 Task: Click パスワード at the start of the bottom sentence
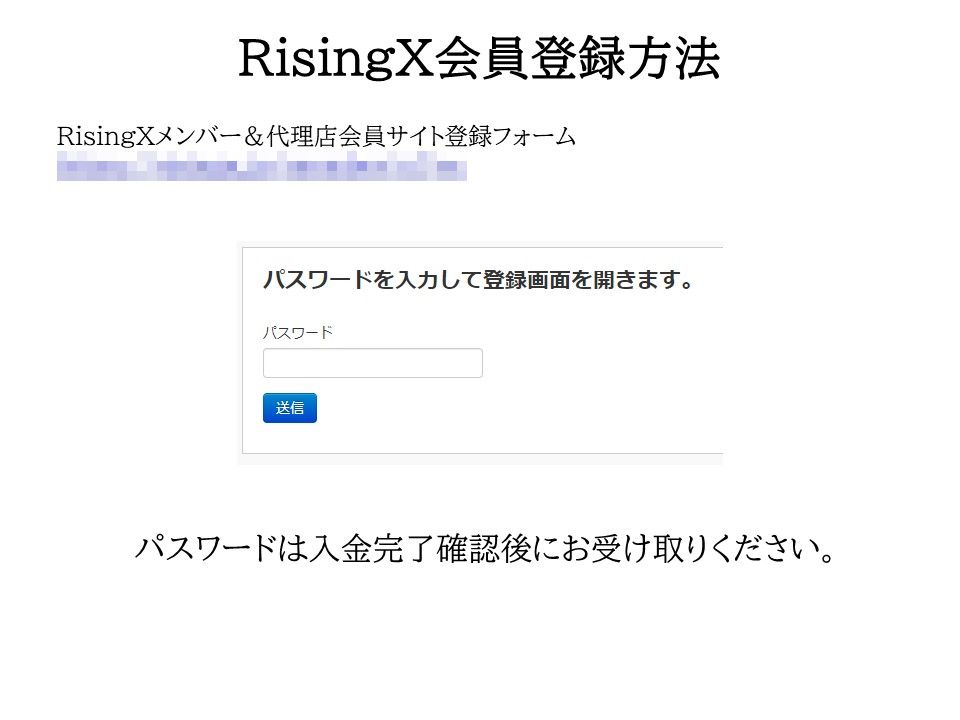[204, 548]
